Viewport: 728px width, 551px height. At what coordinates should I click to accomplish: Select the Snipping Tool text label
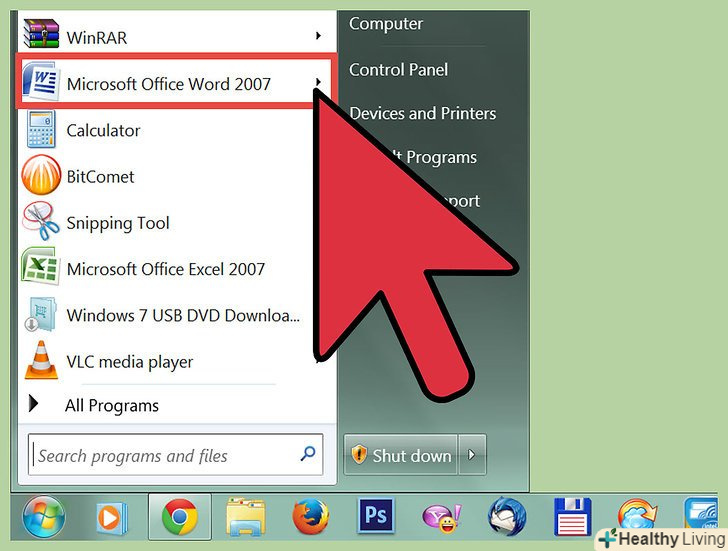pyautogui.click(x=118, y=223)
